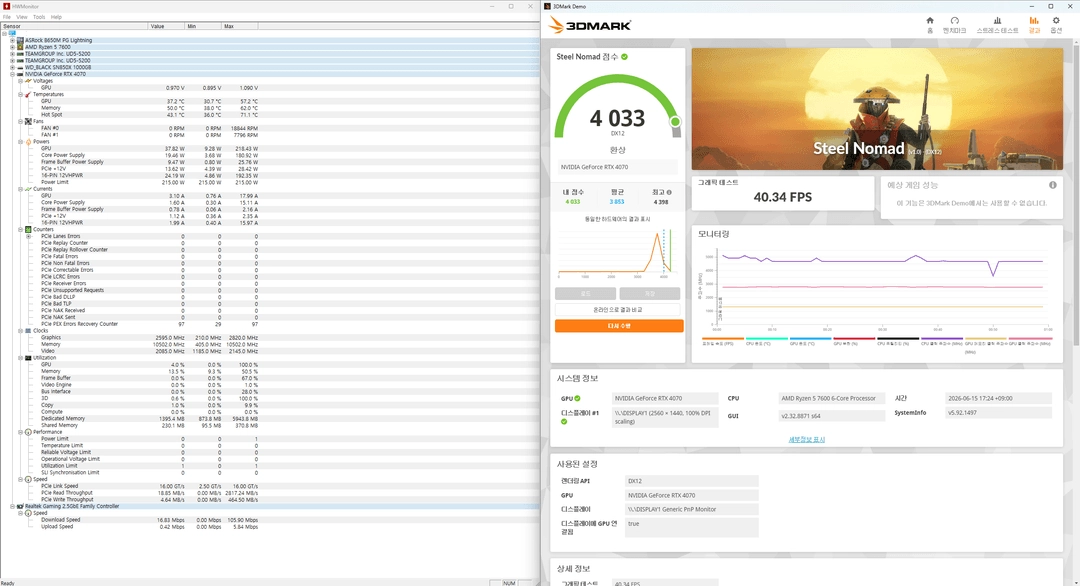Click the score gauge end handle

tap(676, 121)
